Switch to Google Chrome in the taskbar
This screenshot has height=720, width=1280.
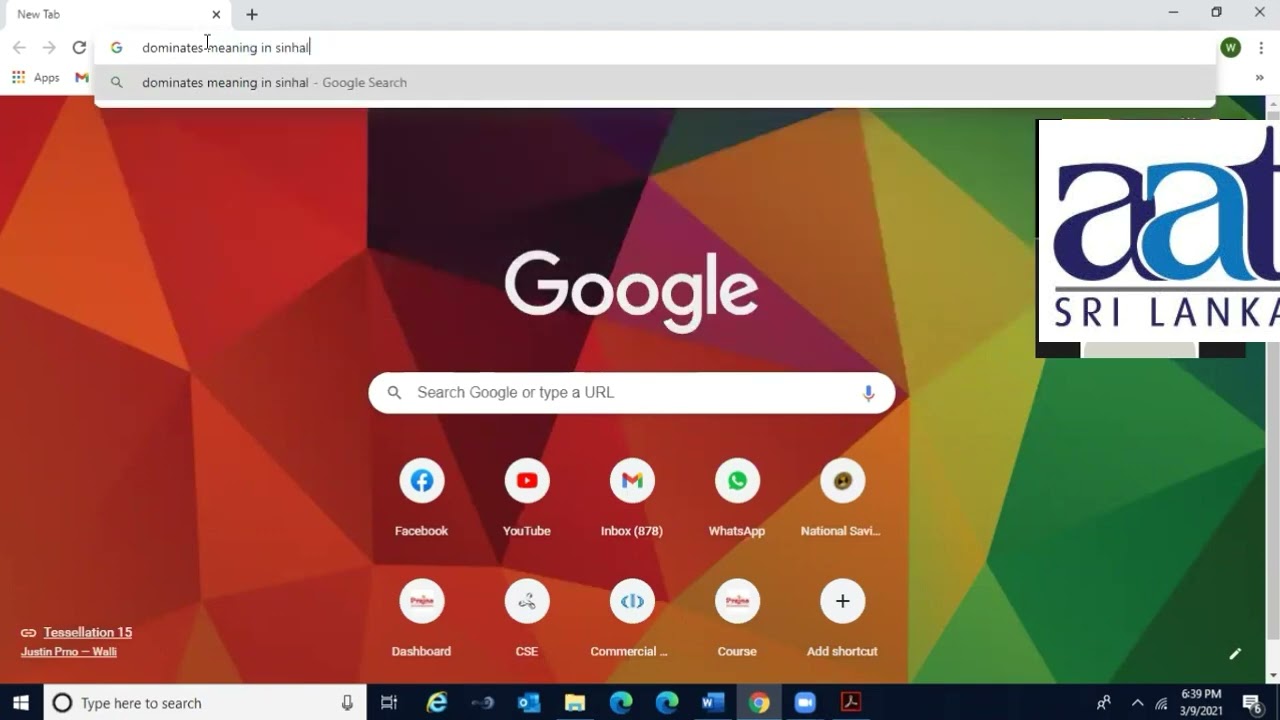[x=759, y=703]
